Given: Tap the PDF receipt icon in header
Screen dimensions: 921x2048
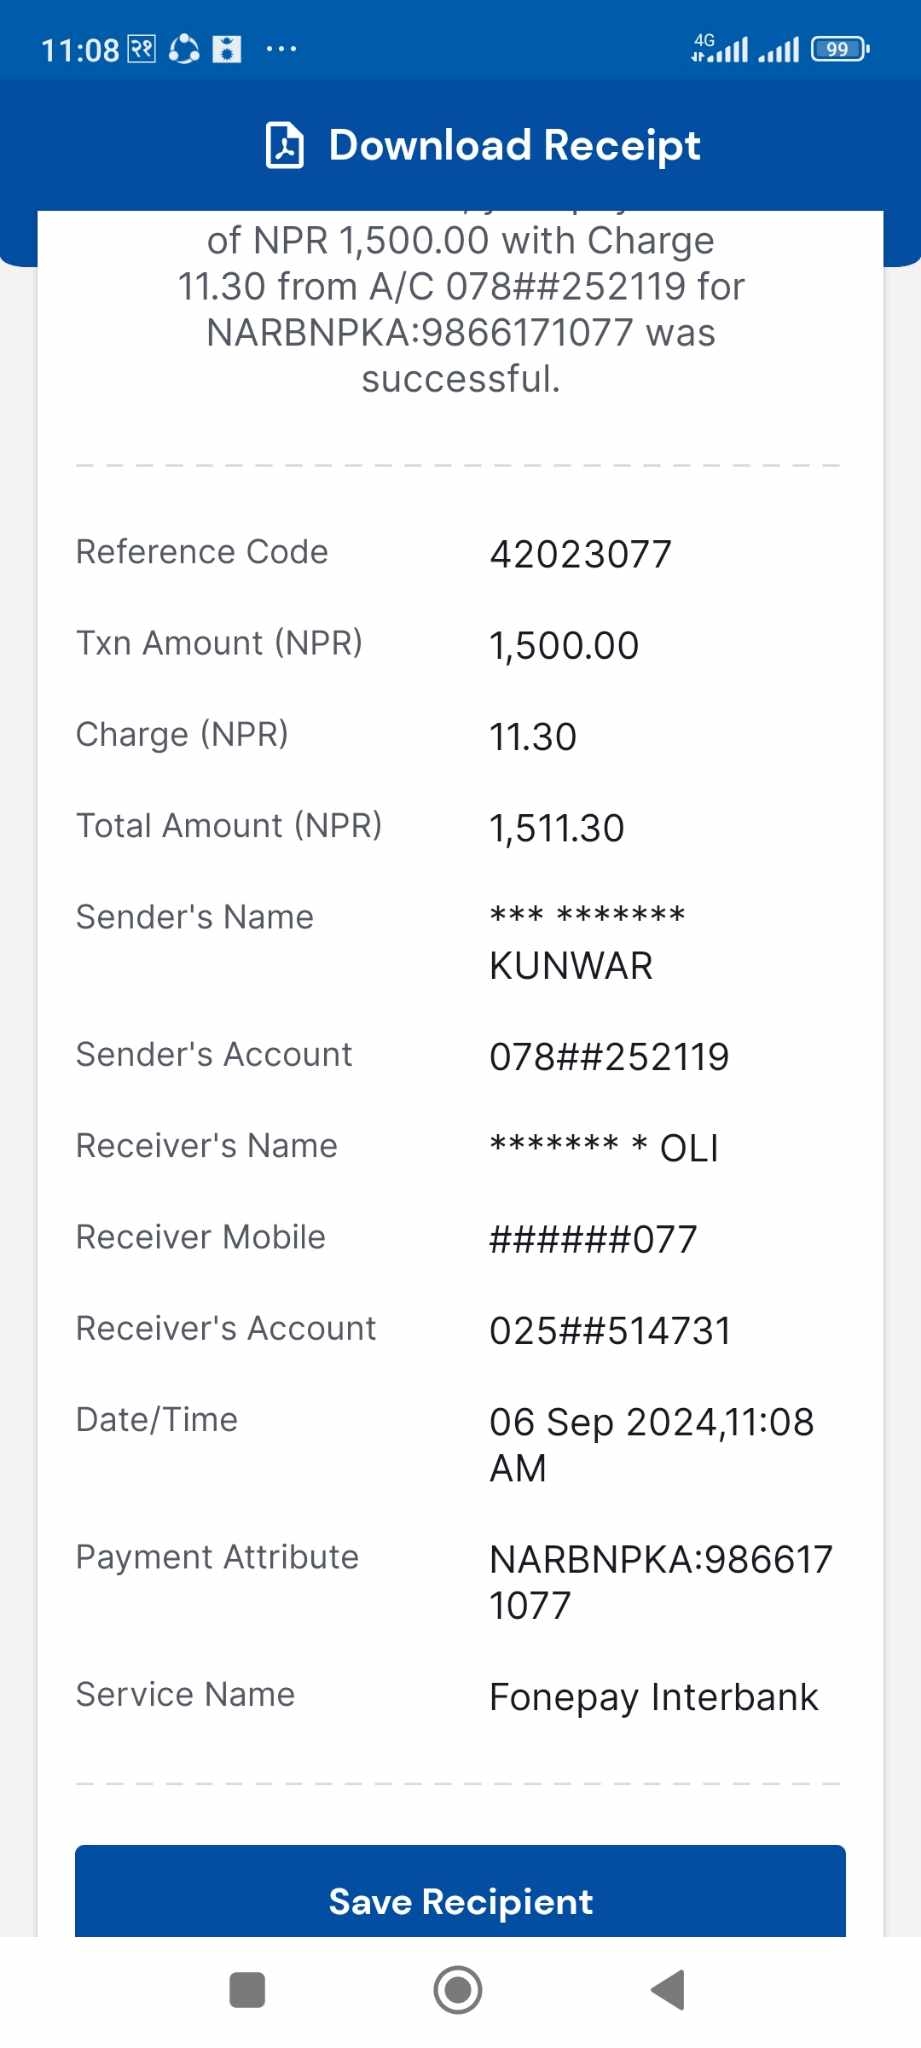Looking at the screenshot, I should [284, 145].
